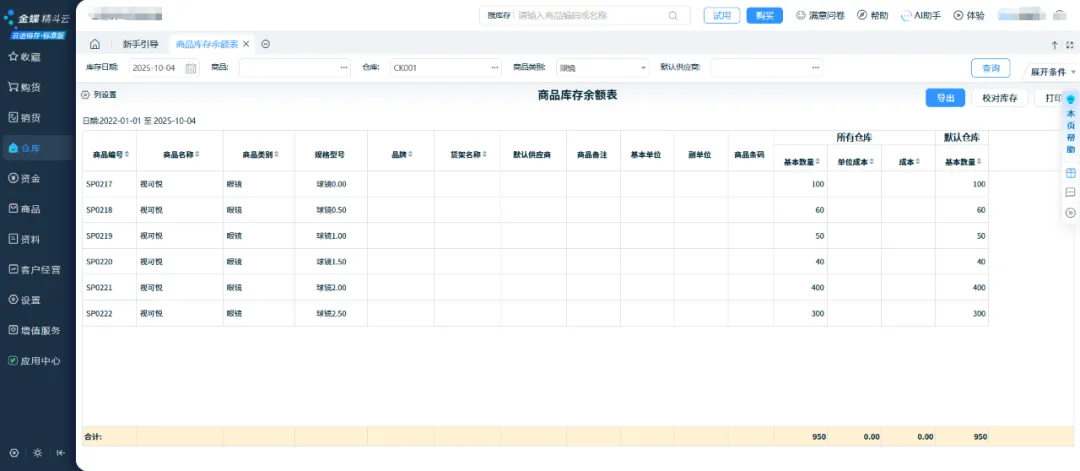Image resolution: width=1080 pixels, height=471 pixels.
Task: Toggle the theme brightness sun icon
Action: coord(37,453)
